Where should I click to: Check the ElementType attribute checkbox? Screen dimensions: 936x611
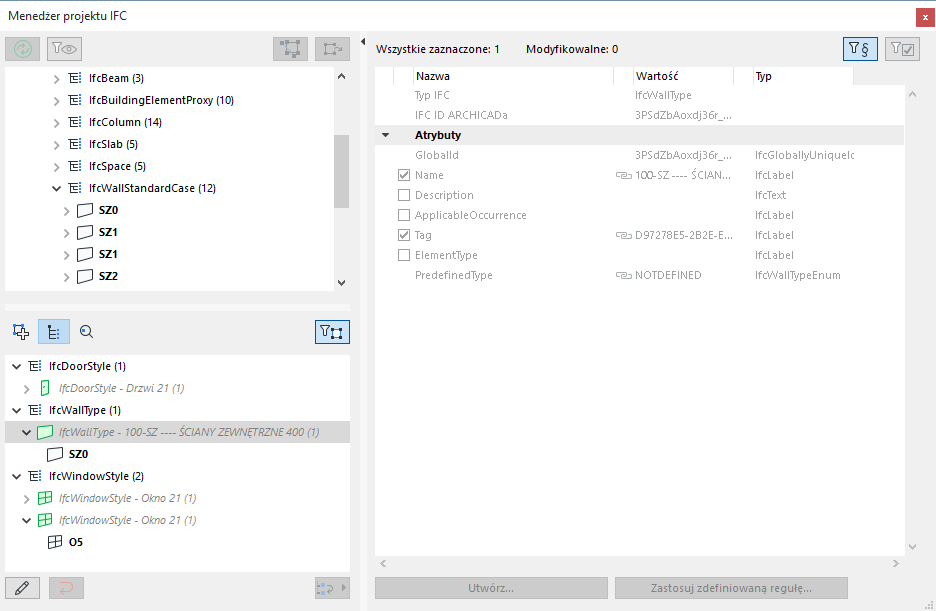coord(404,255)
